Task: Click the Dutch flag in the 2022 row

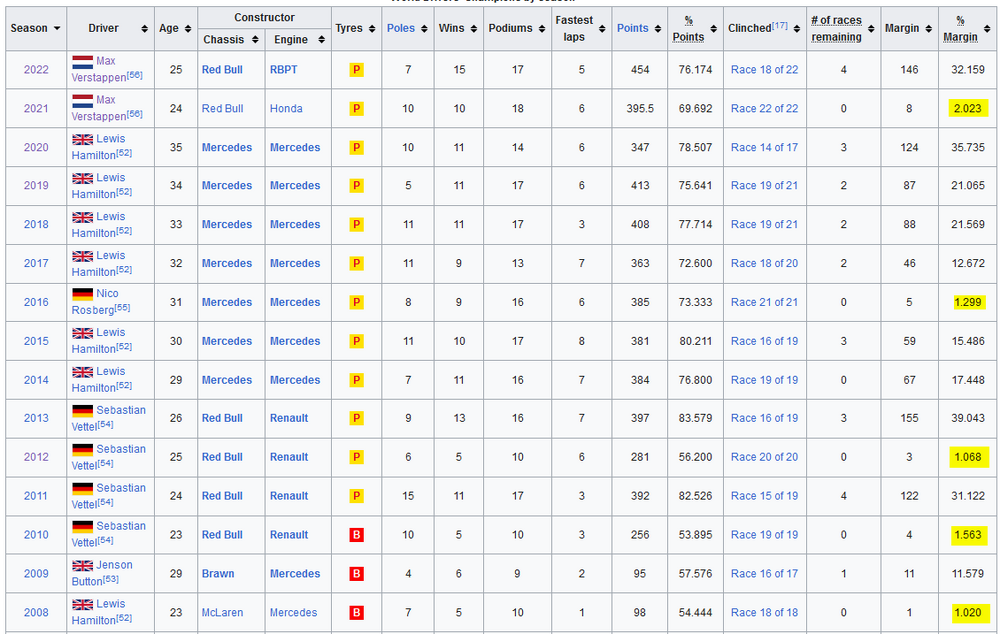Action: [82, 62]
